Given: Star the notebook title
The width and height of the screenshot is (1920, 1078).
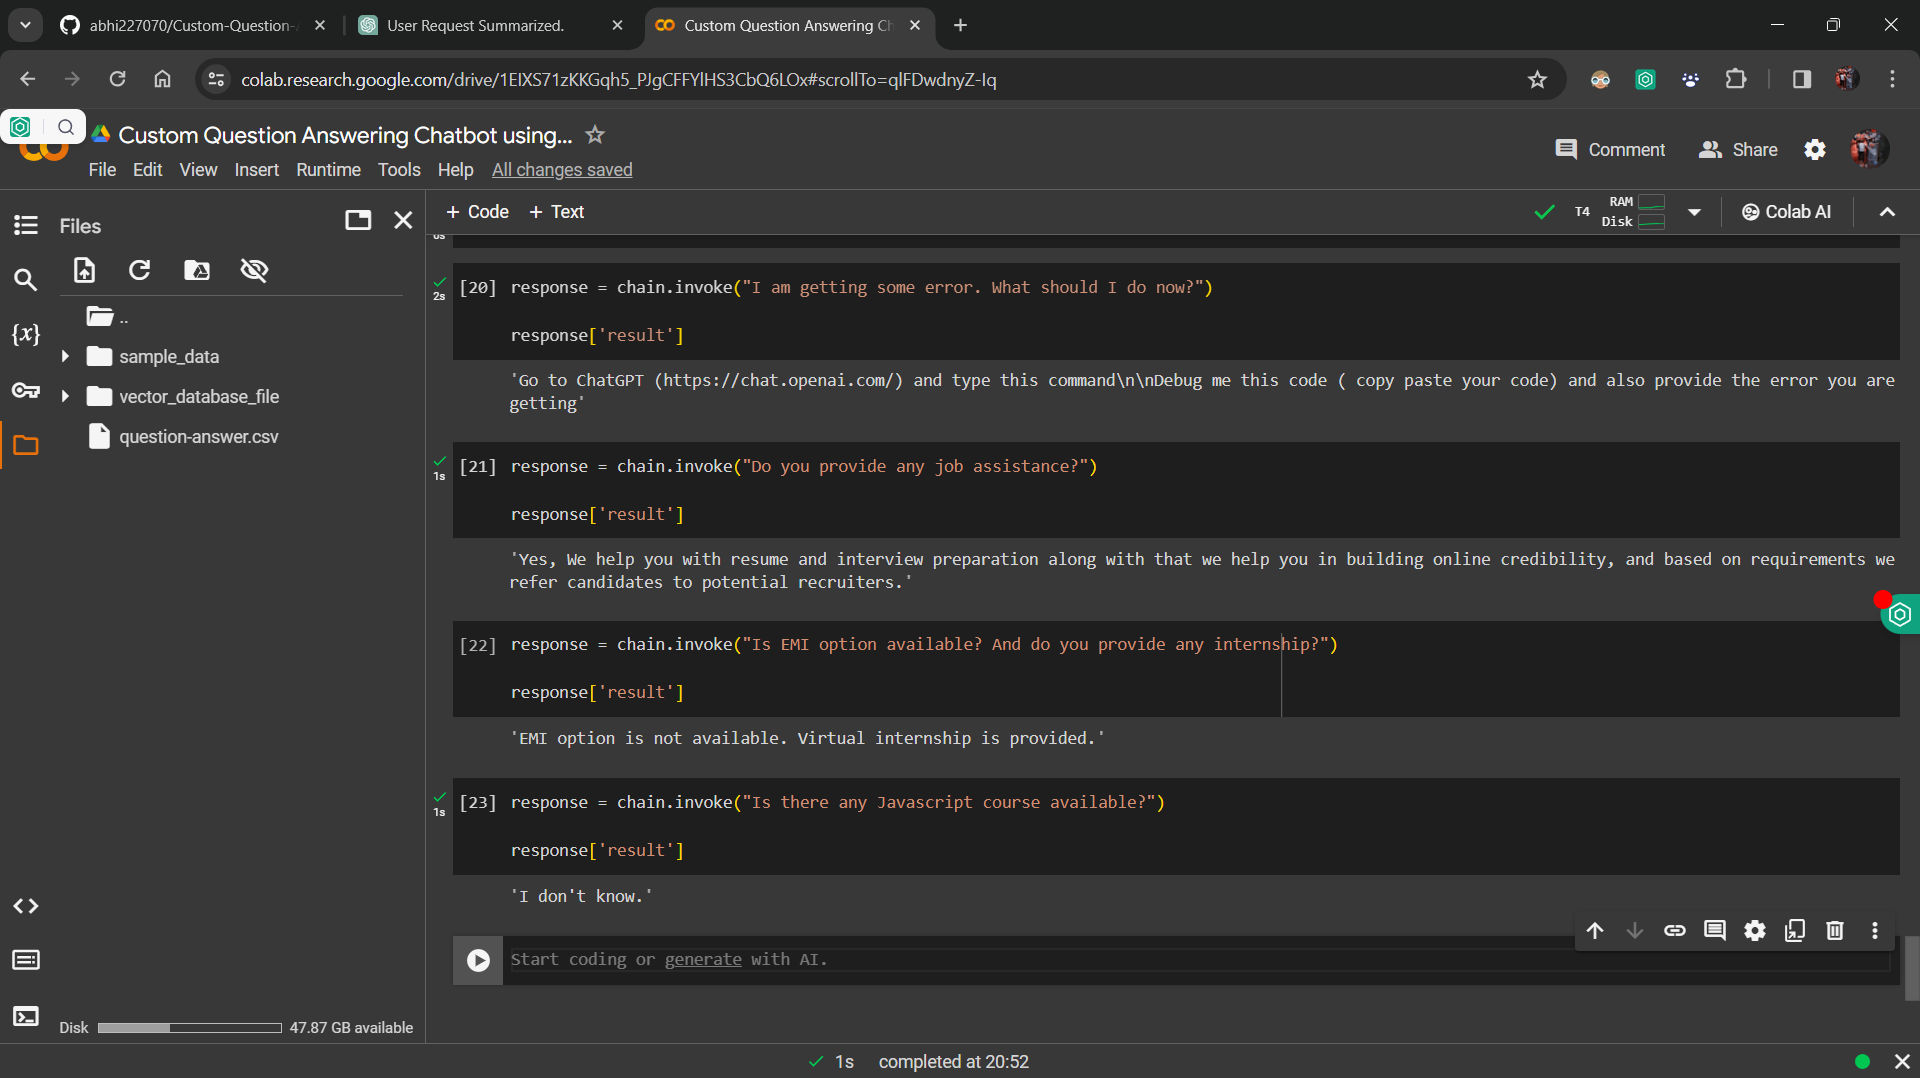Looking at the screenshot, I should pyautogui.click(x=595, y=135).
